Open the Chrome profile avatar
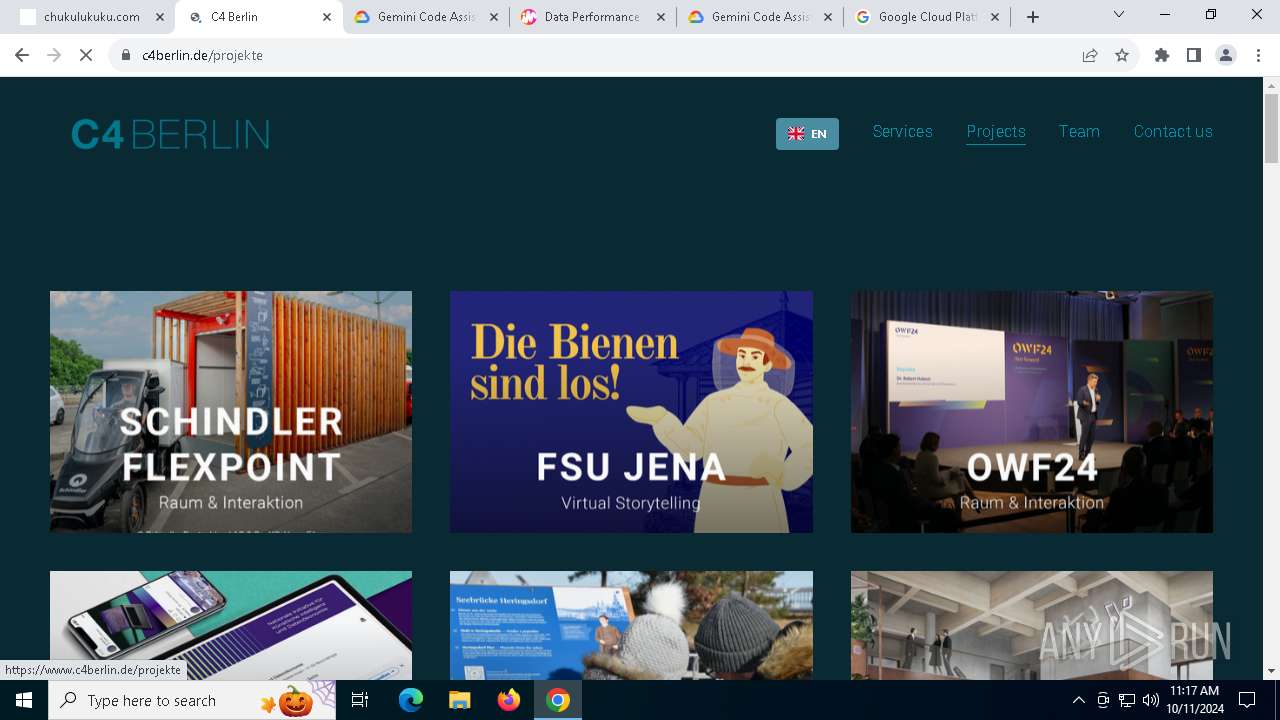1280x720 pixels. click(x=1226, y=55)
